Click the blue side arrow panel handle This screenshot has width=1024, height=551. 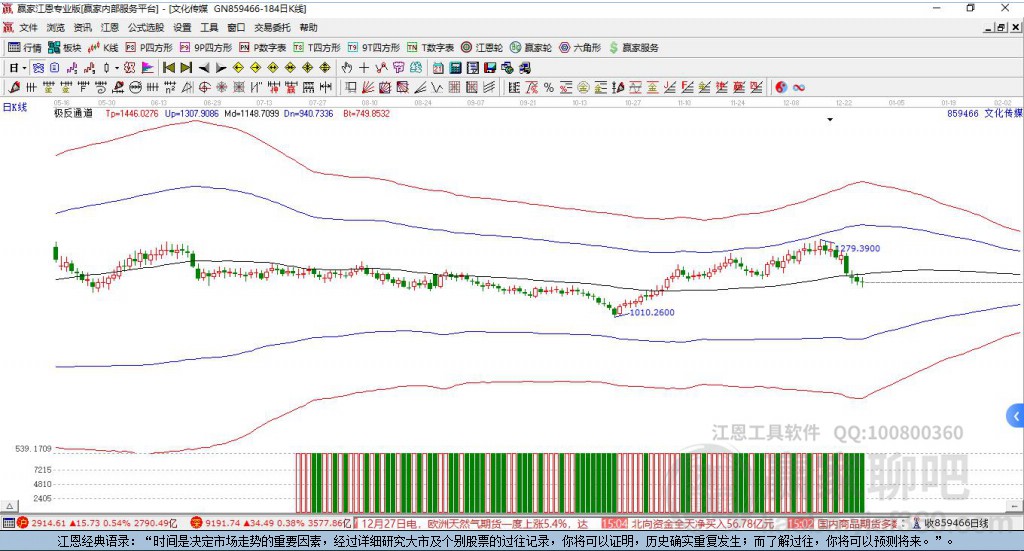point(1016,416)
